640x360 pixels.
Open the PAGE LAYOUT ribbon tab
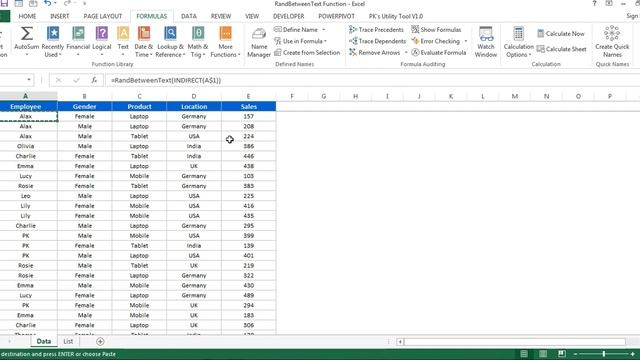coord(102,16)
